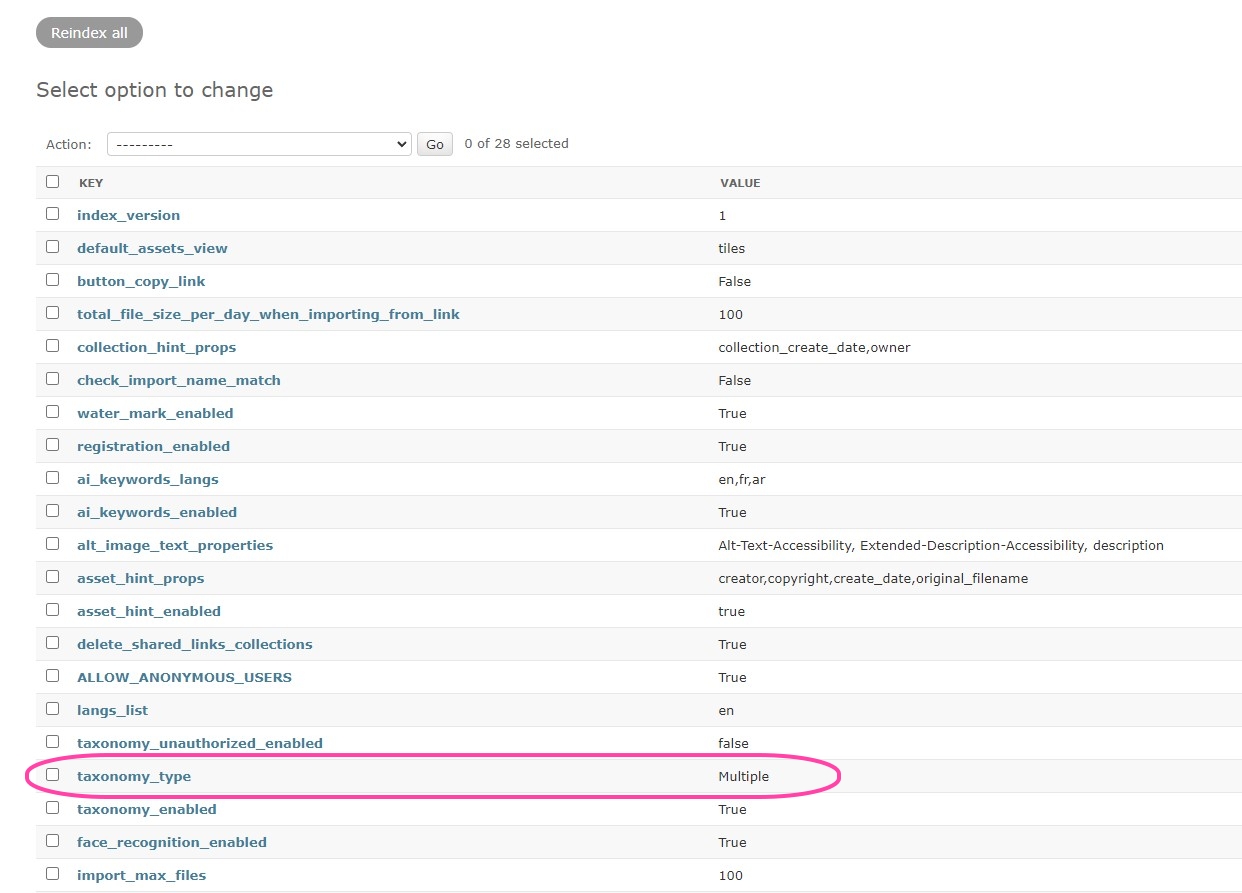Viewport: 1242px width, 893px height.
Task: Click the 'tiles' value text
Action: click(732, 248)
